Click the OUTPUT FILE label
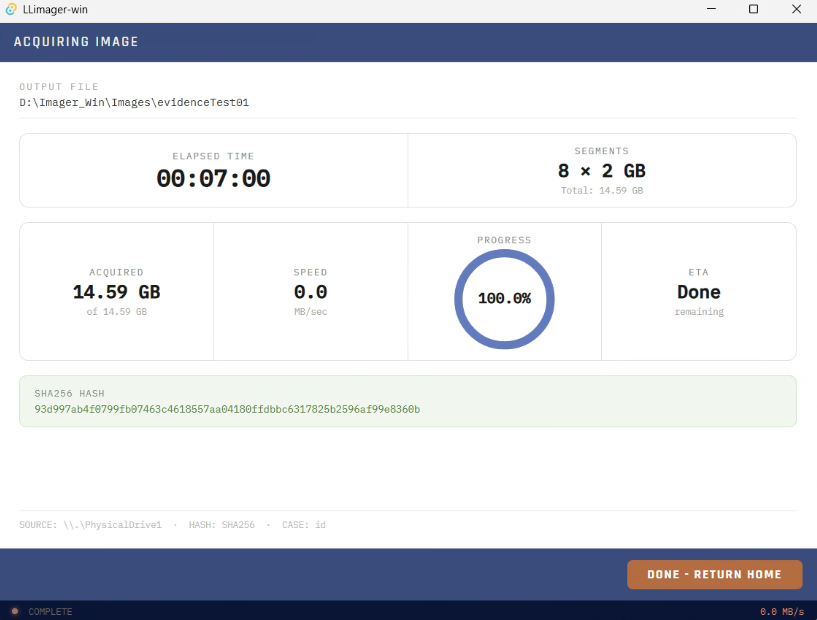Image resolution: width=817 pixels, height=620 pixels. [59, 86]
